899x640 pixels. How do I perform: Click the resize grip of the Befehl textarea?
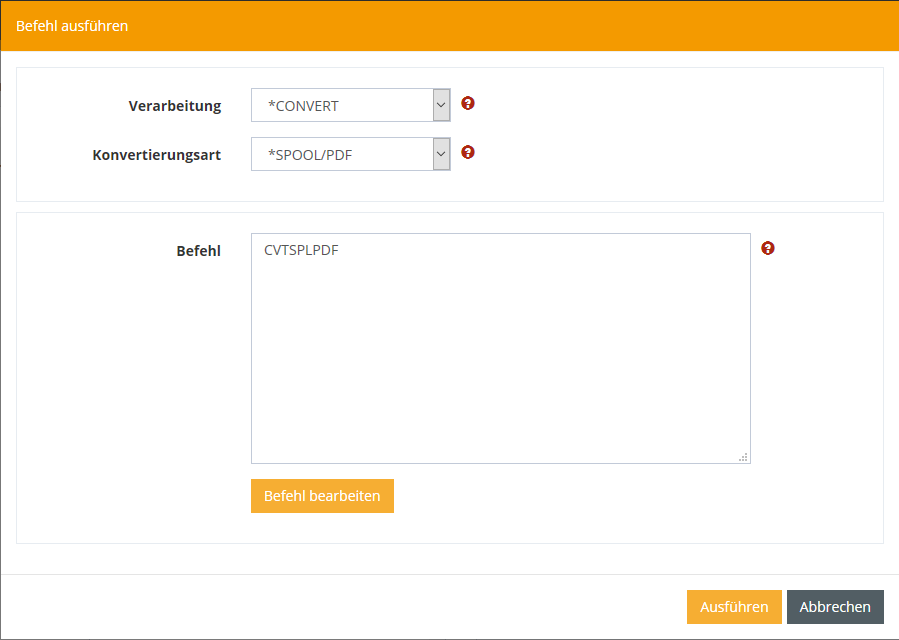(743, 457)
